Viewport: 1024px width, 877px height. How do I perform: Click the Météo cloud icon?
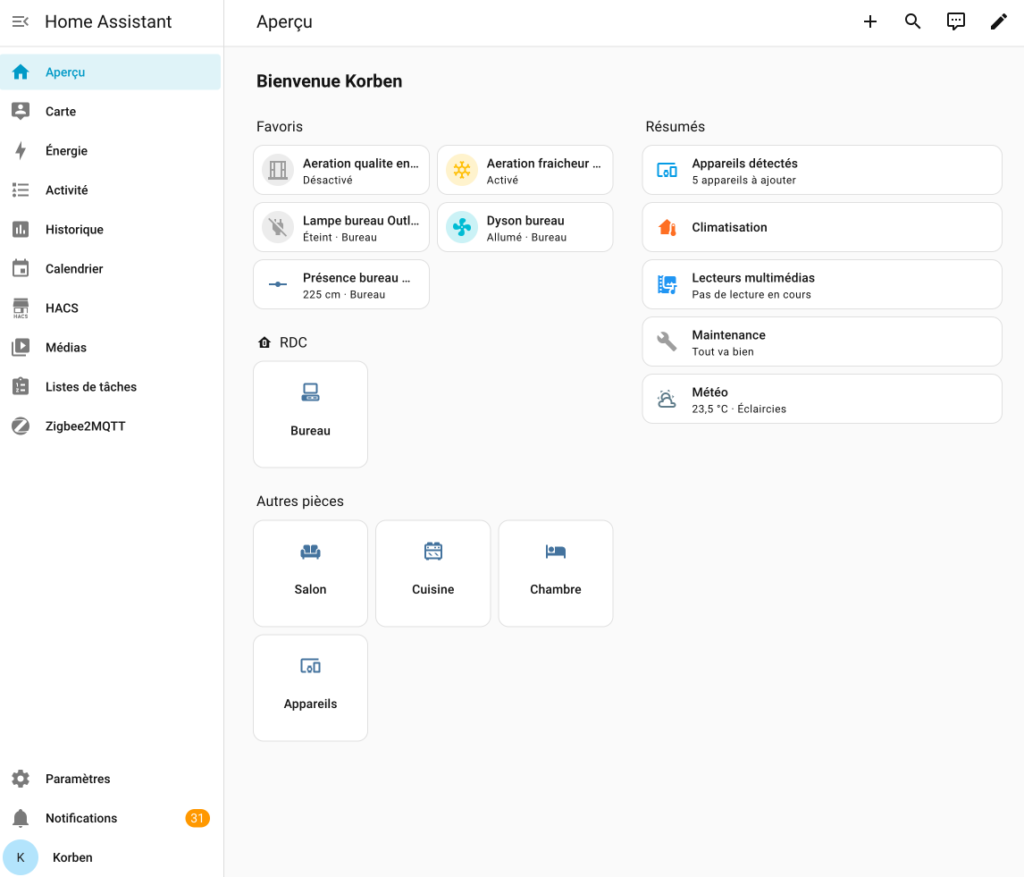click(x=667, y=399)
